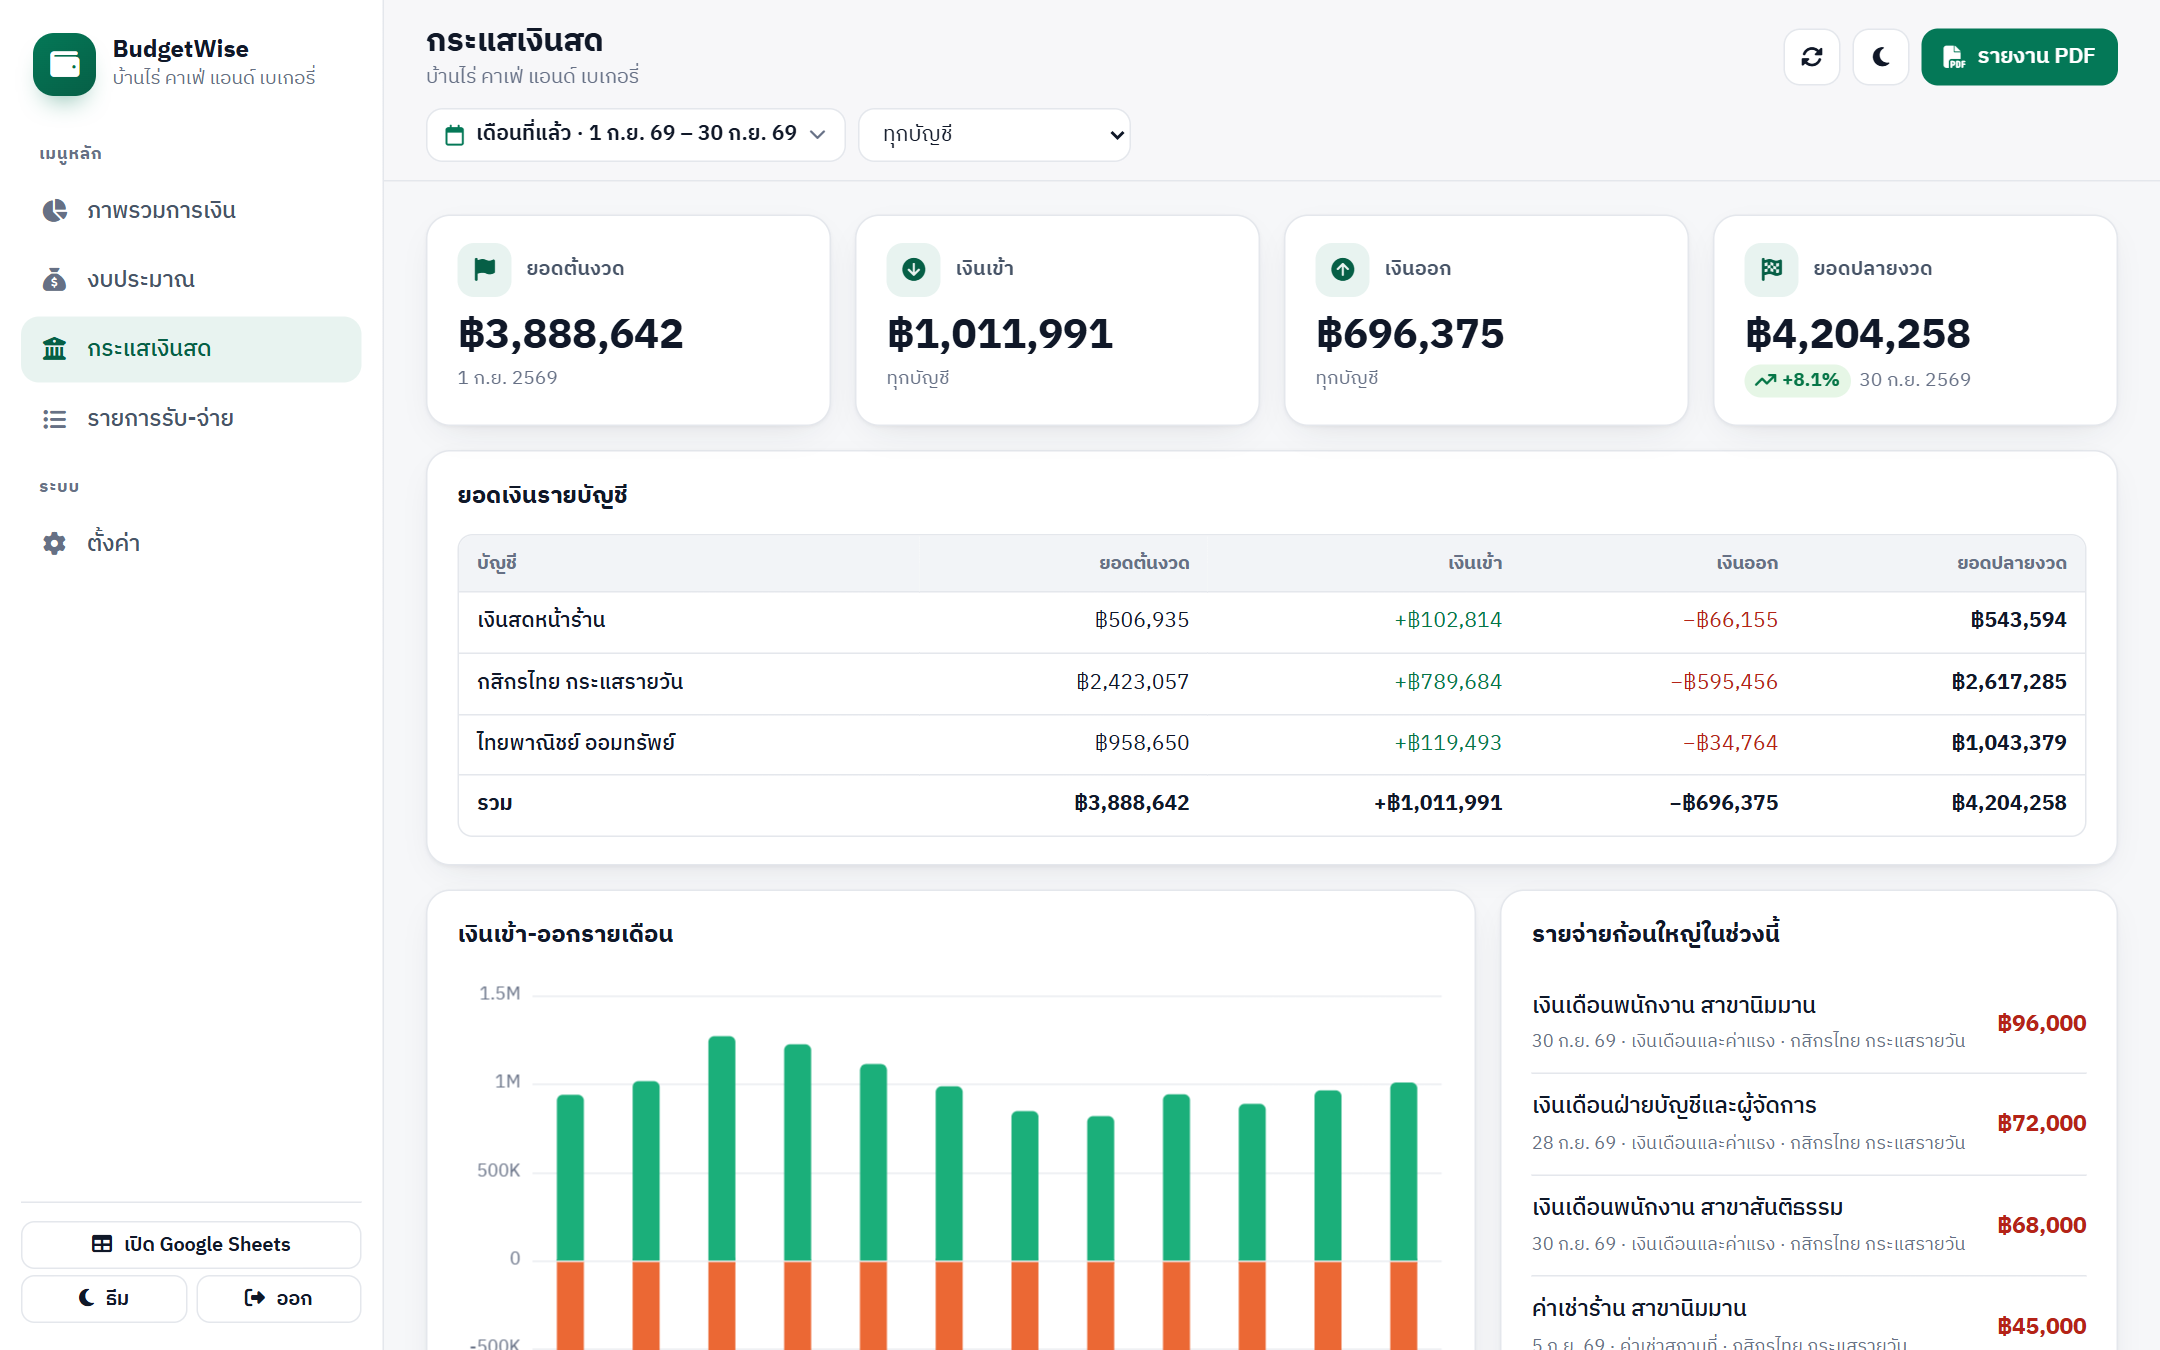
Task: Click the down-arrow icon on เงินเข้า card
Action: coord(913,269)
